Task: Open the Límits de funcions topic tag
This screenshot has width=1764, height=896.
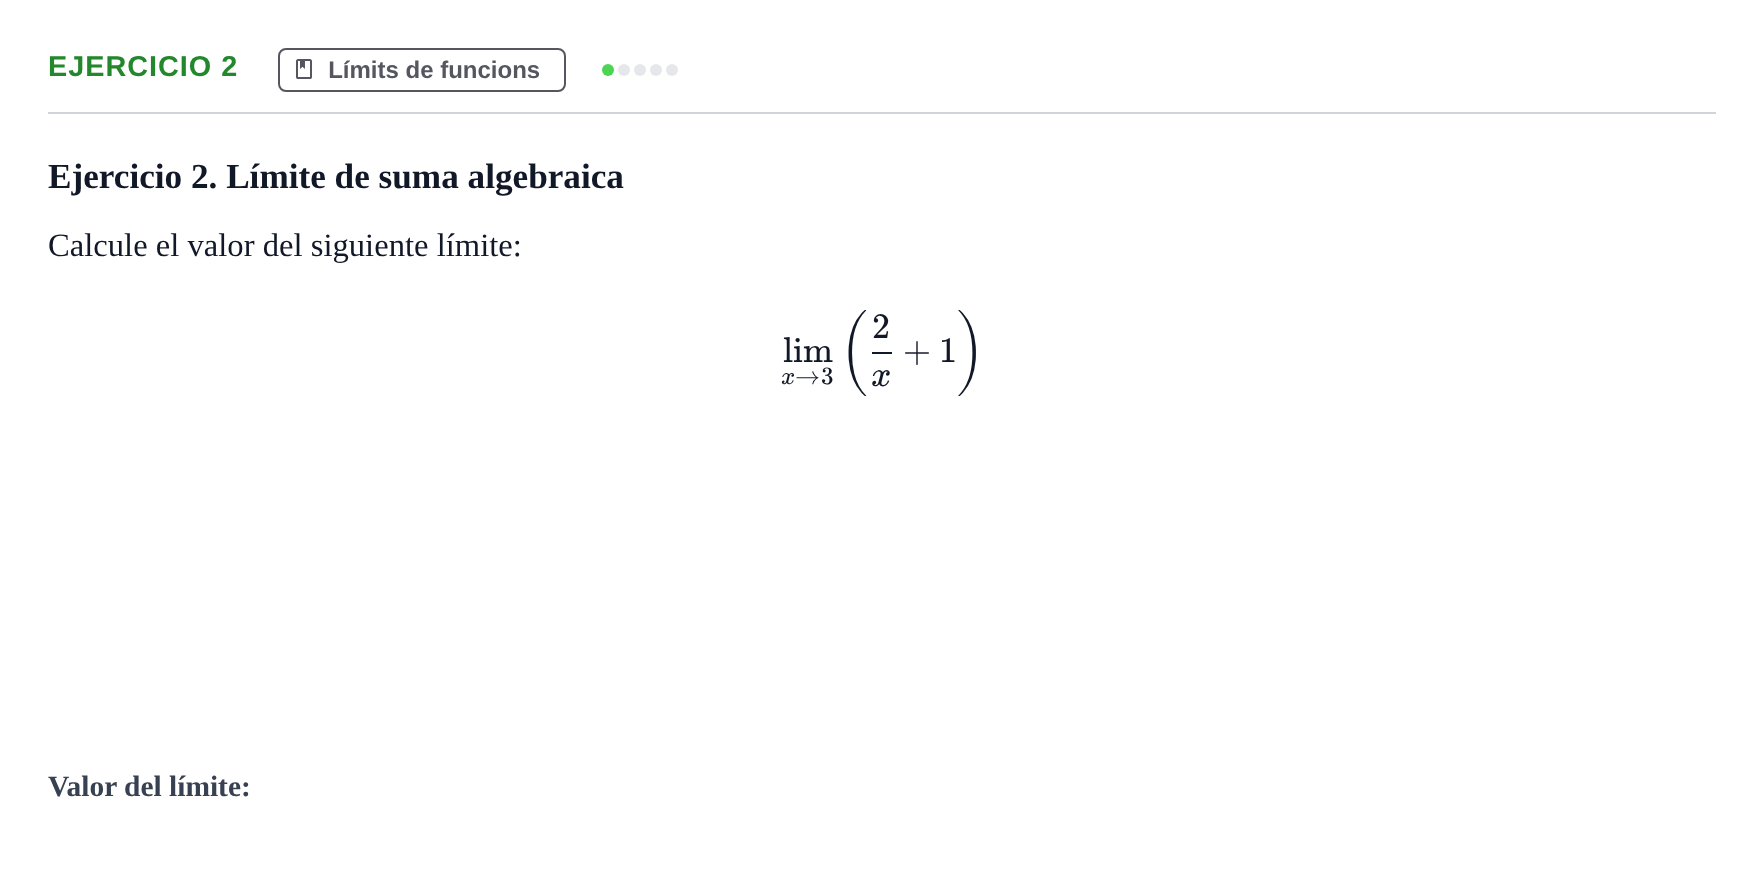Action: click(422, 70)
